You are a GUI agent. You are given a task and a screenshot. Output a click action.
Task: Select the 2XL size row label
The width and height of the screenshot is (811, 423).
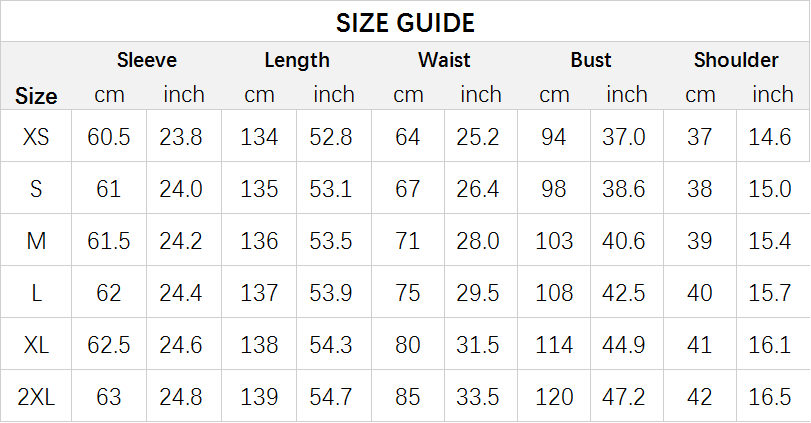tap(36, 397)
